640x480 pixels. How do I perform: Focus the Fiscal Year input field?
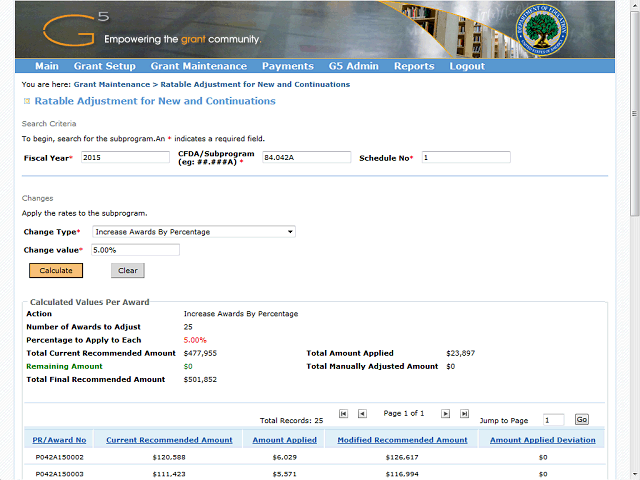pyautogui.click(x=125, y=158)
